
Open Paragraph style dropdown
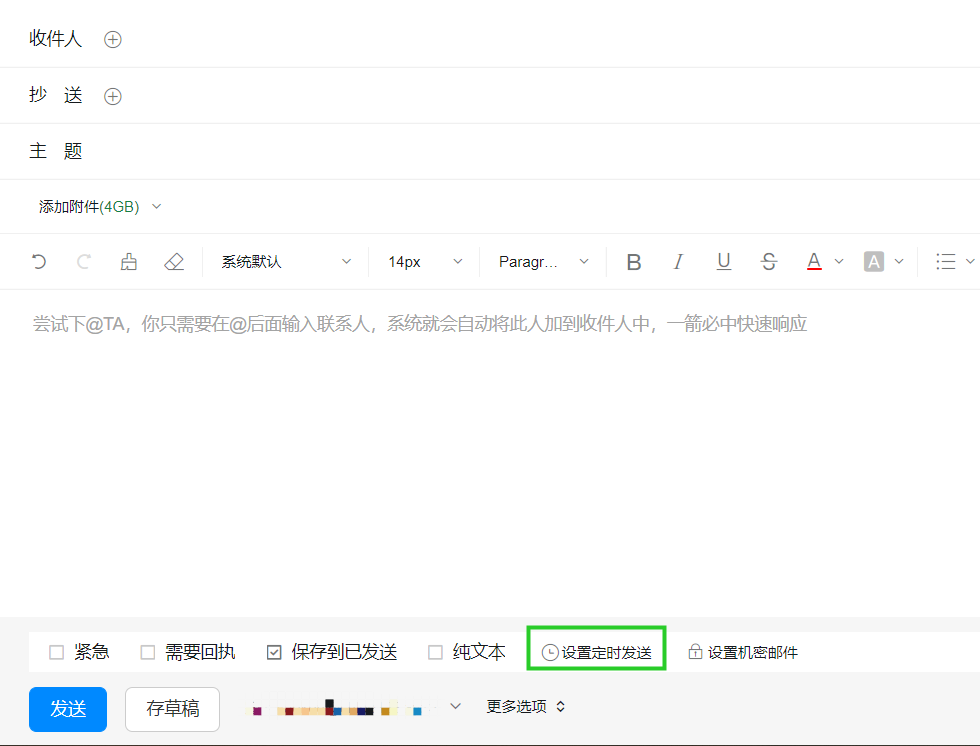543,262
